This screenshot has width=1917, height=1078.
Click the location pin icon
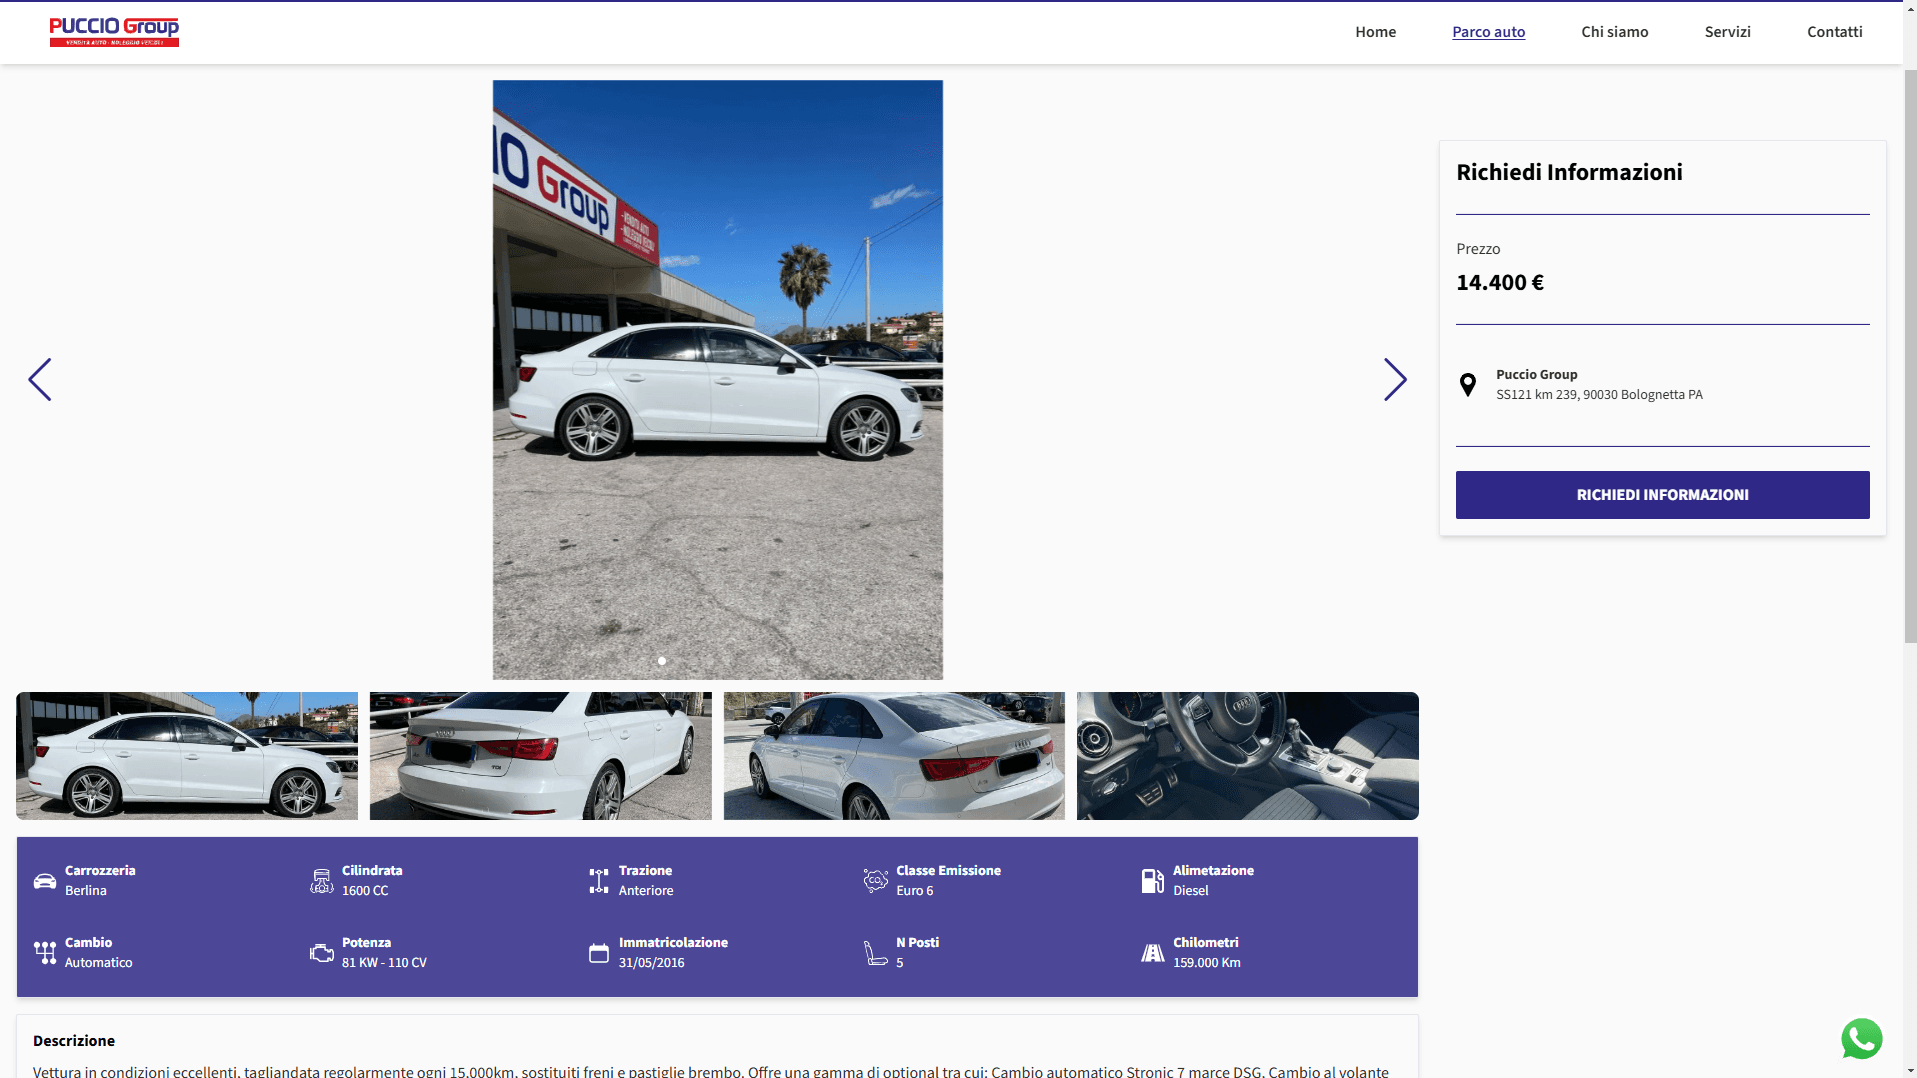pyautogui.click(x=1467, y=385)
